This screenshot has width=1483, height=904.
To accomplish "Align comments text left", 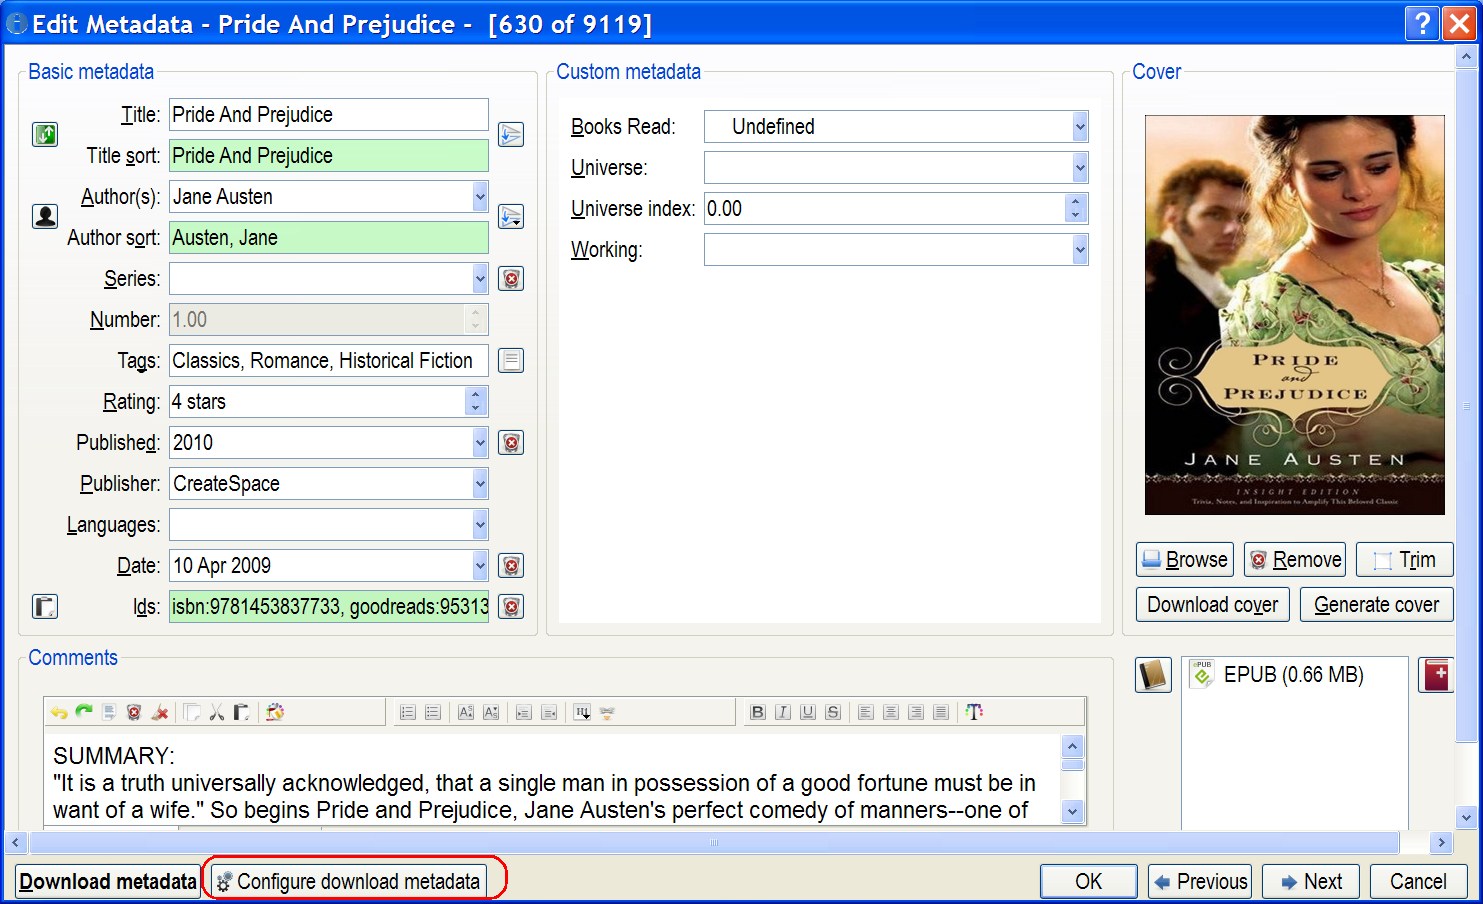I will click(x=866, y=712).
